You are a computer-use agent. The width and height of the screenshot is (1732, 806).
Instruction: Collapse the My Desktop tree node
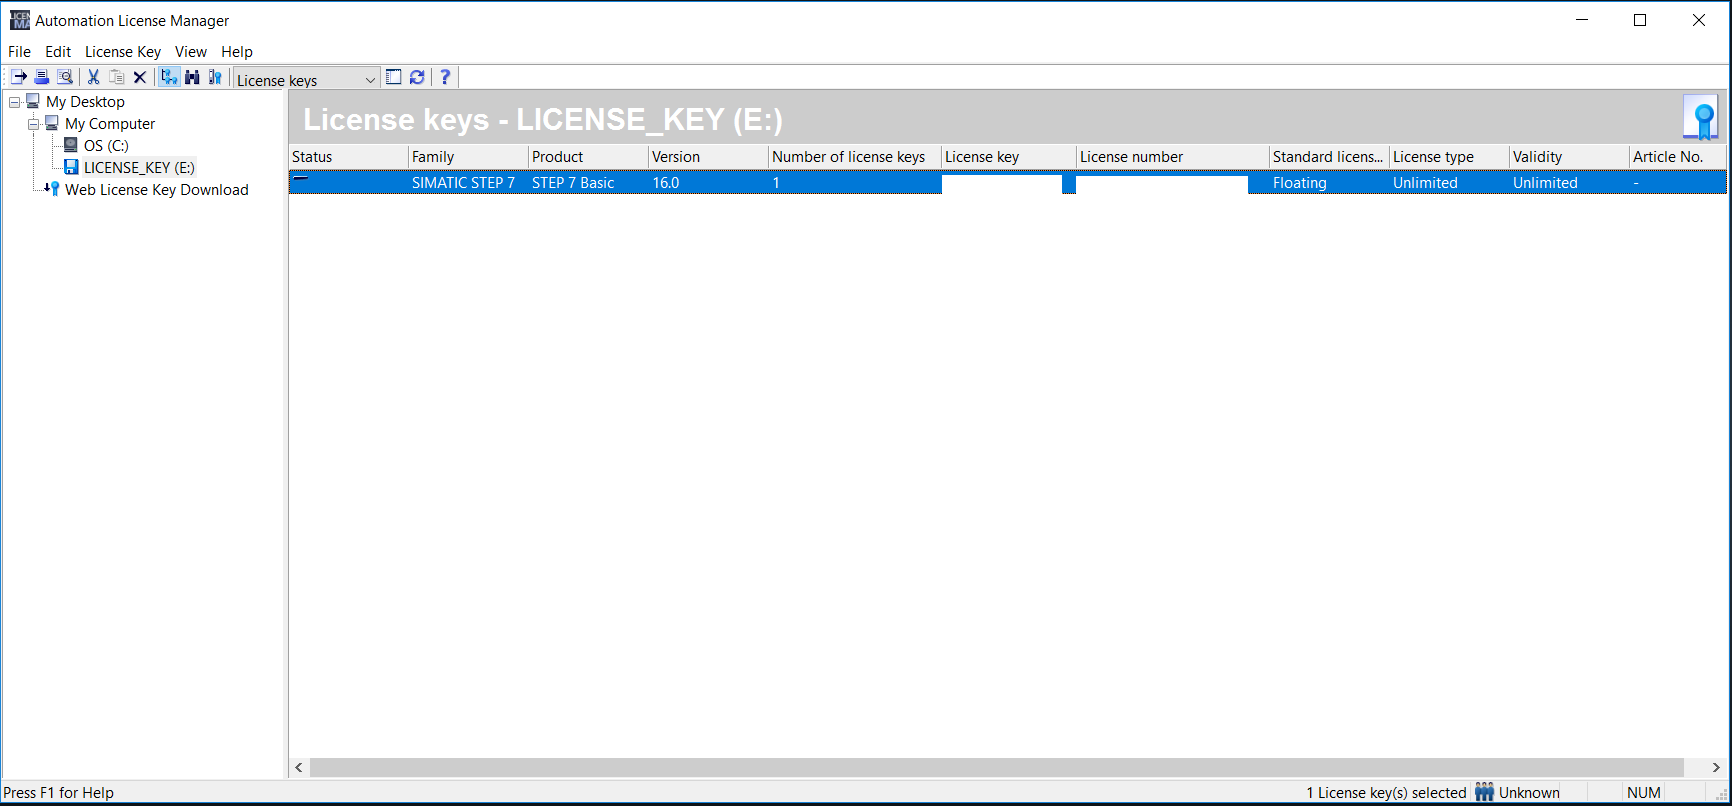(14, 102)
